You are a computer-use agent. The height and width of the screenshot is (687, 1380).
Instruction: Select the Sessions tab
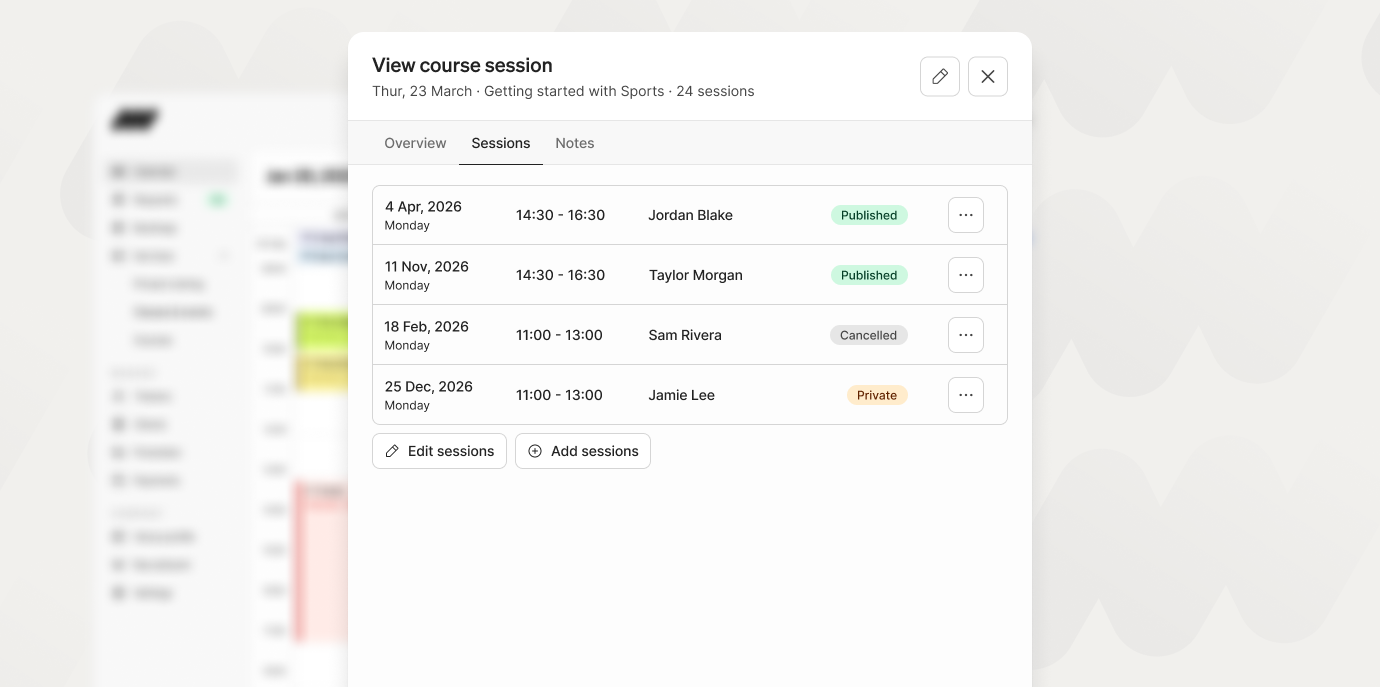[x=501, y=143]
